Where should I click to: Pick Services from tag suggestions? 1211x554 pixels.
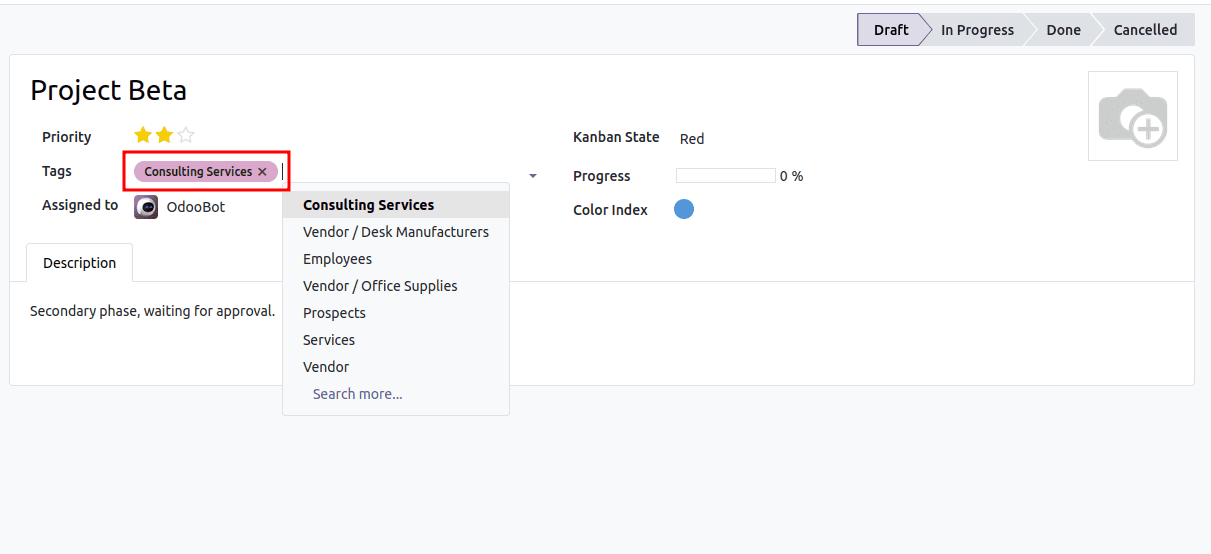[396, 340]
